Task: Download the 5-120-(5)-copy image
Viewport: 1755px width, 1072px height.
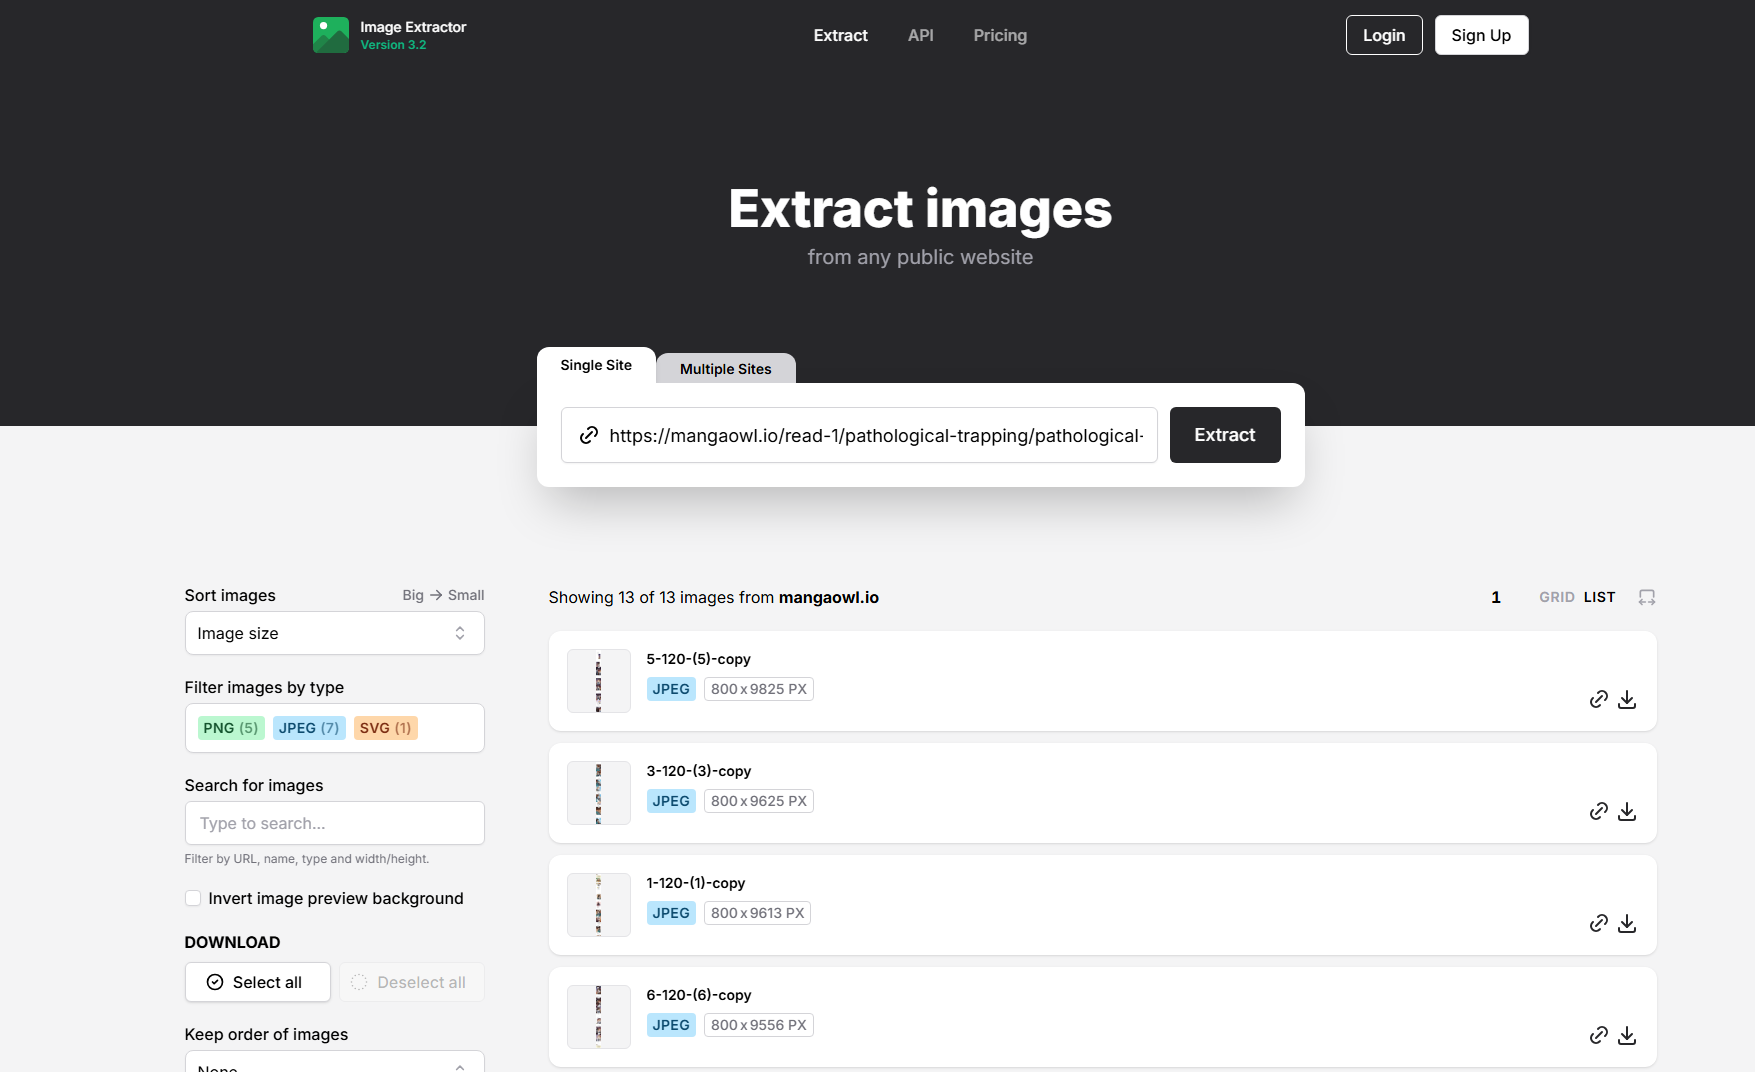Action: [1627, 699]
